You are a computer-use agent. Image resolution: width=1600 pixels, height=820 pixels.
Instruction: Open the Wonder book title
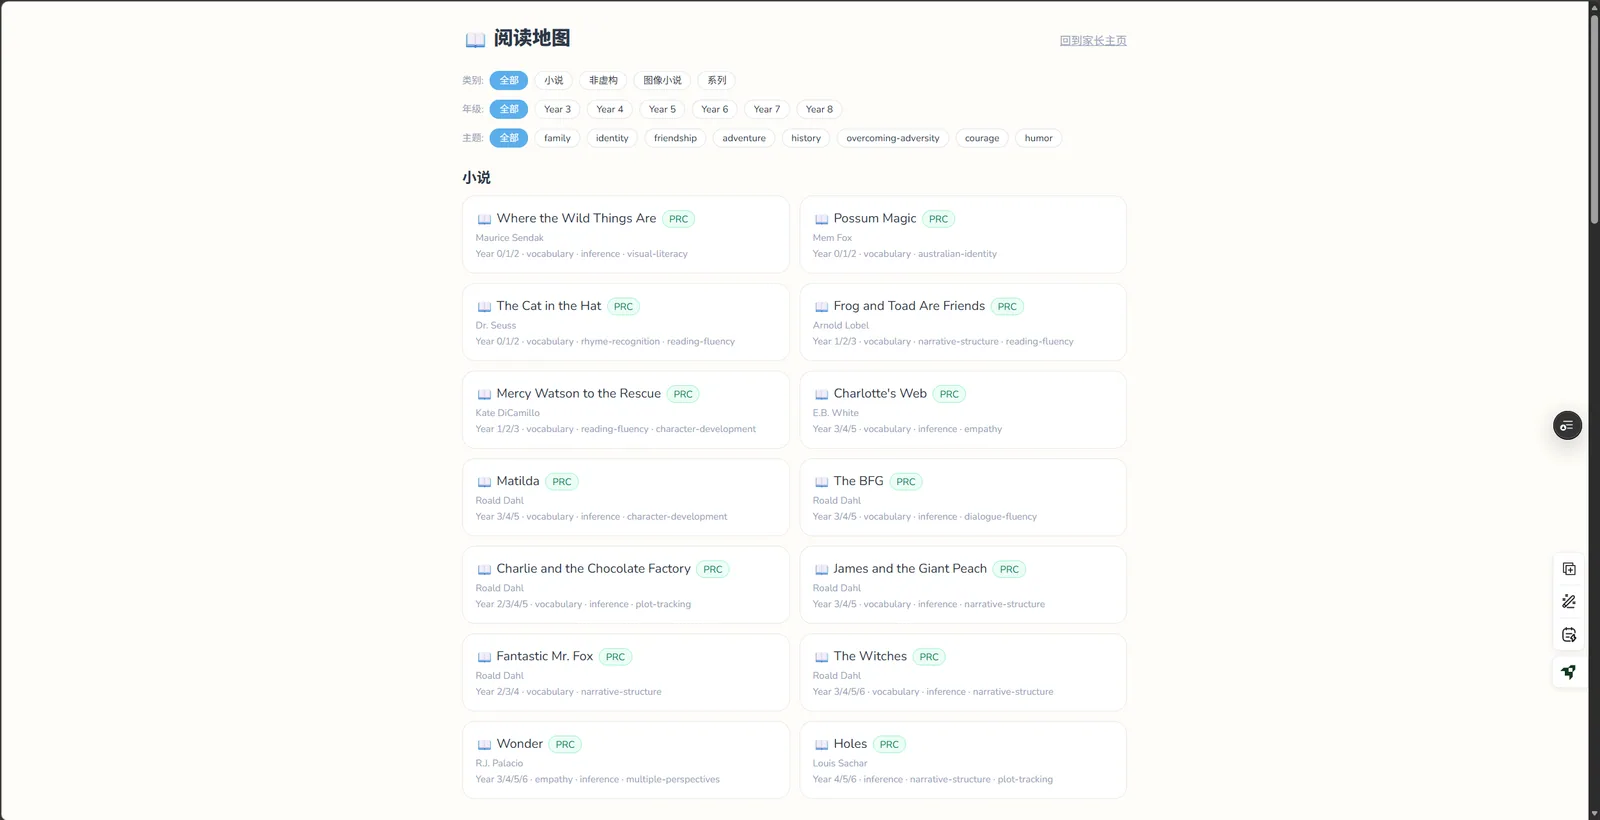point(520,744)
